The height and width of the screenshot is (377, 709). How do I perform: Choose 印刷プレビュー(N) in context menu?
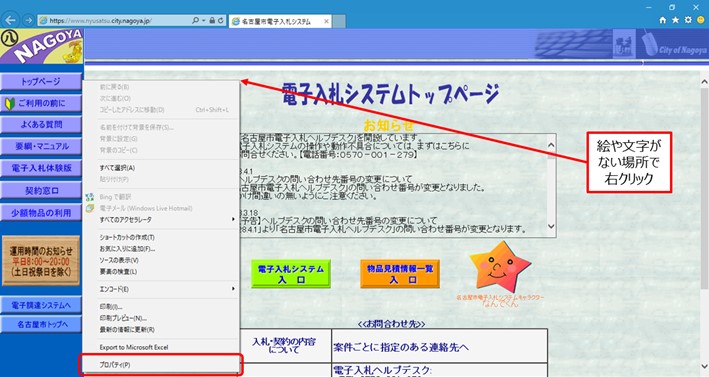pos(161,318)
